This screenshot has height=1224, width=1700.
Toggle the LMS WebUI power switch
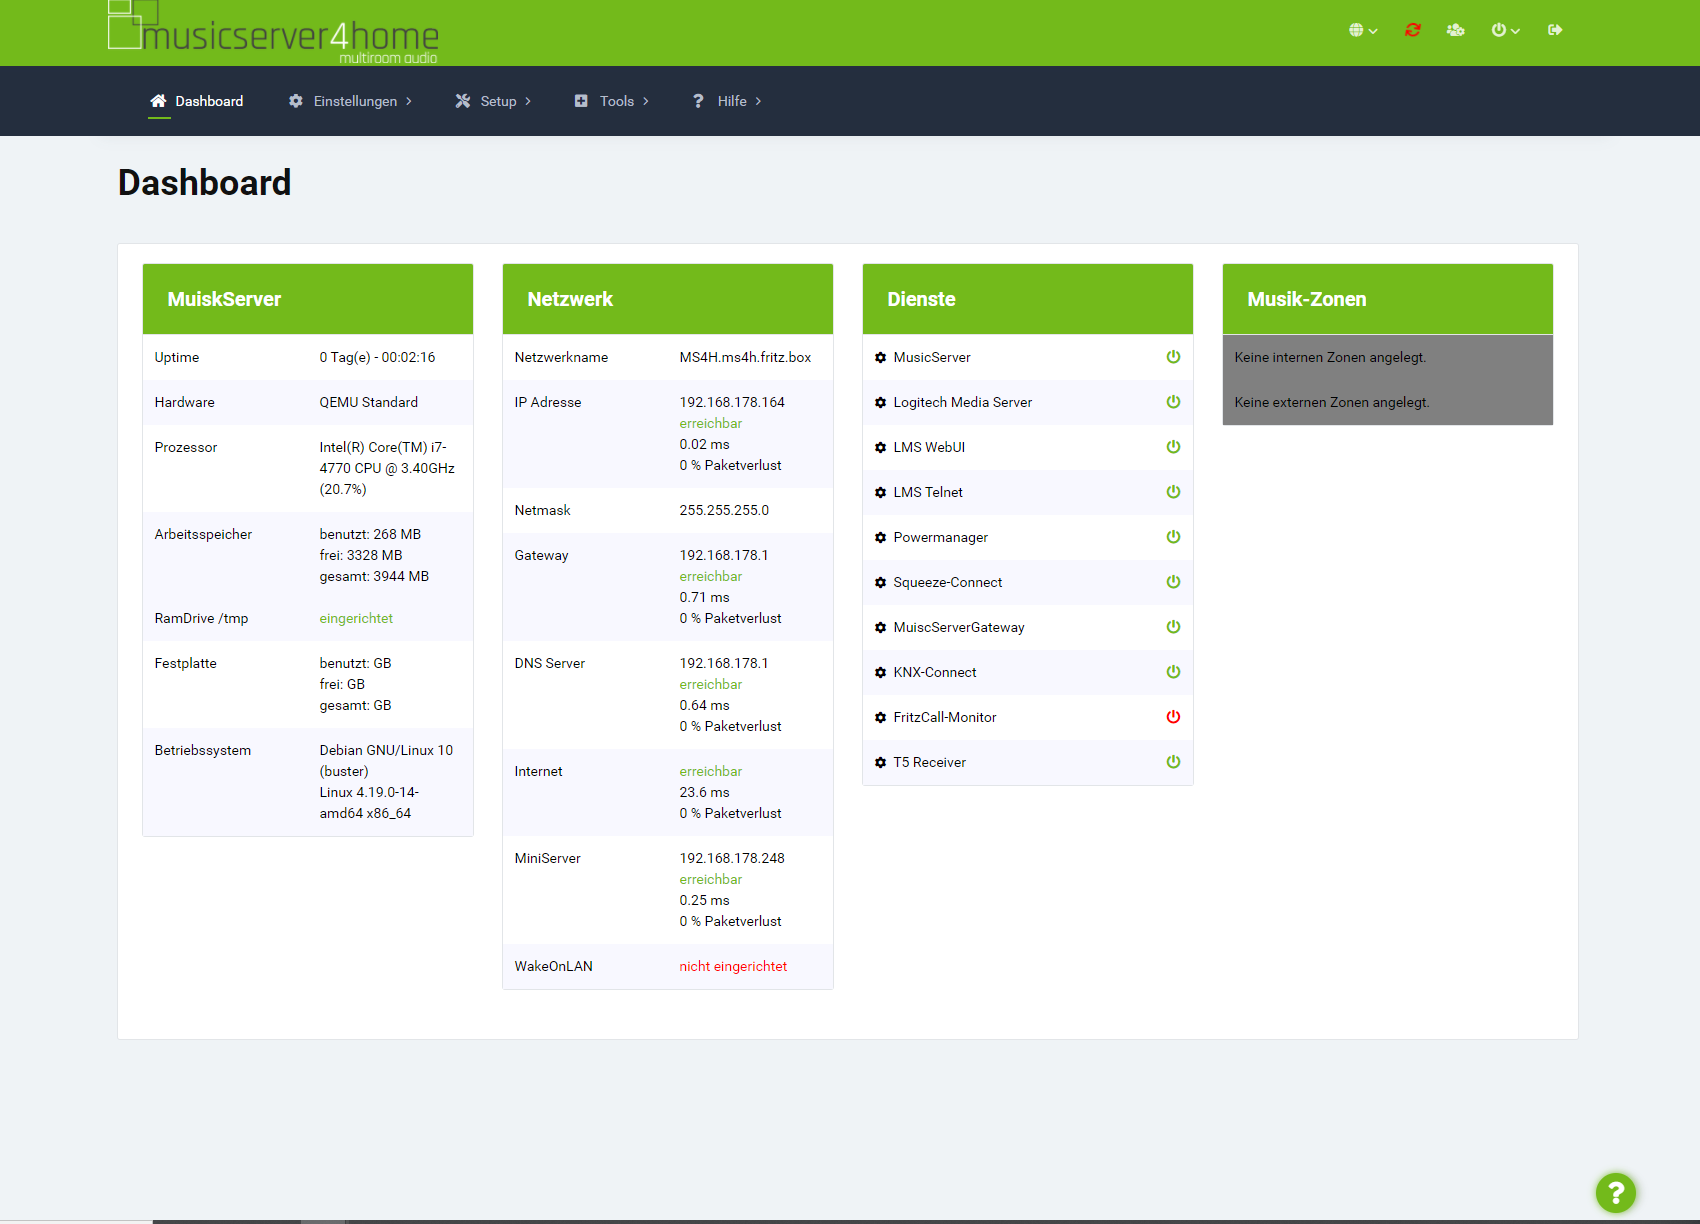pyautogui.click(x=1173, y=447)
